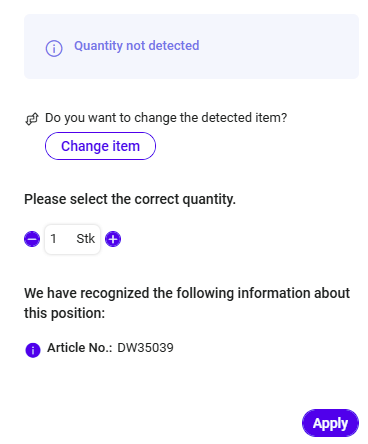Tap the circular minus icon left of quantity

[32, 239]
